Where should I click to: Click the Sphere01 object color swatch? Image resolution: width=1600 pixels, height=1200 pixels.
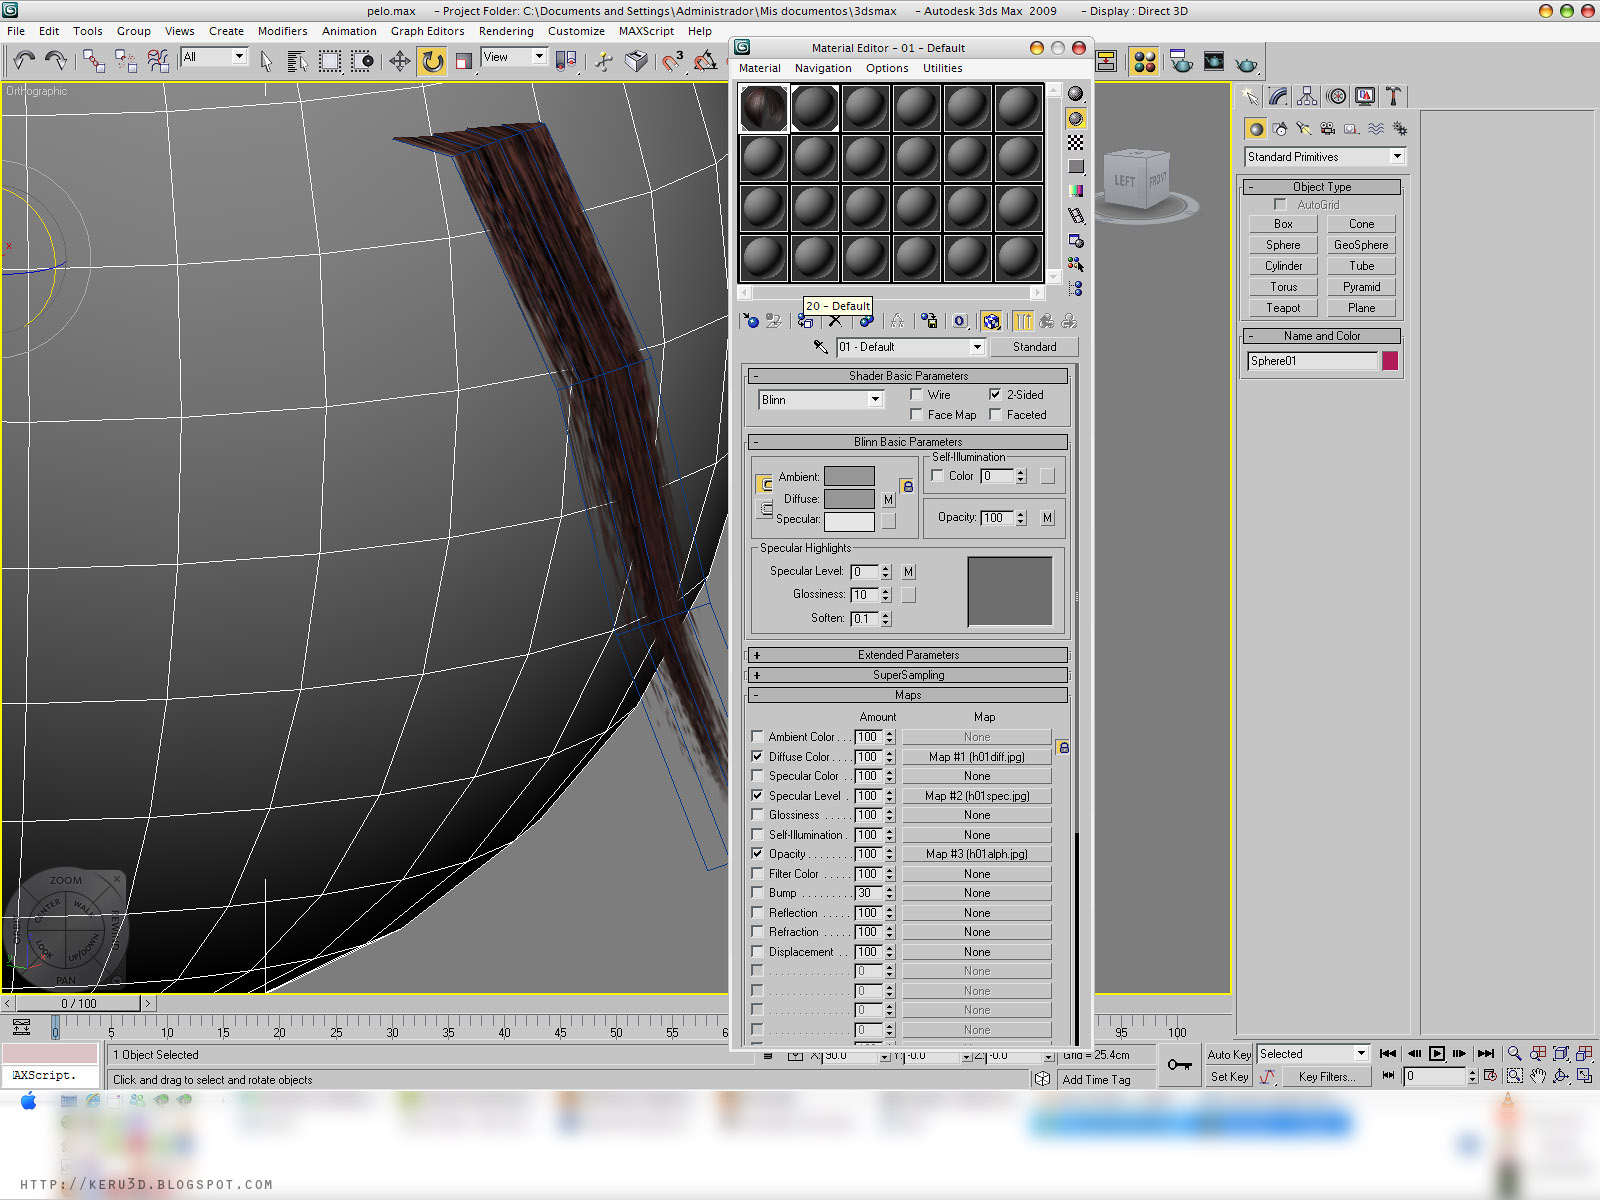tap(1390, 361)
